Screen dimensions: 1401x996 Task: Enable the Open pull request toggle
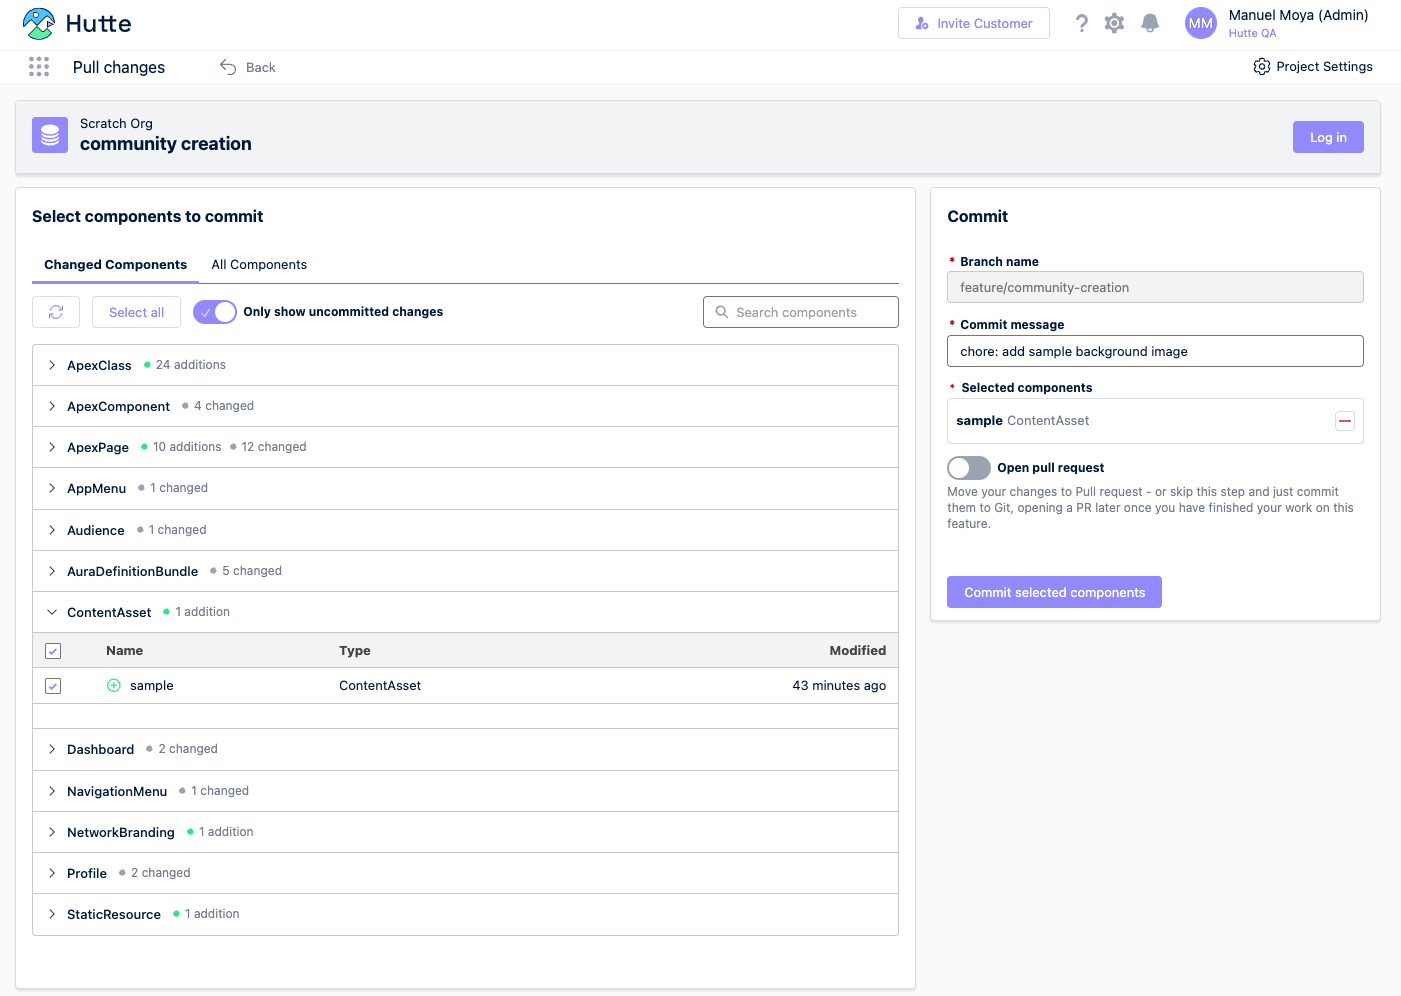pos(969,468)
